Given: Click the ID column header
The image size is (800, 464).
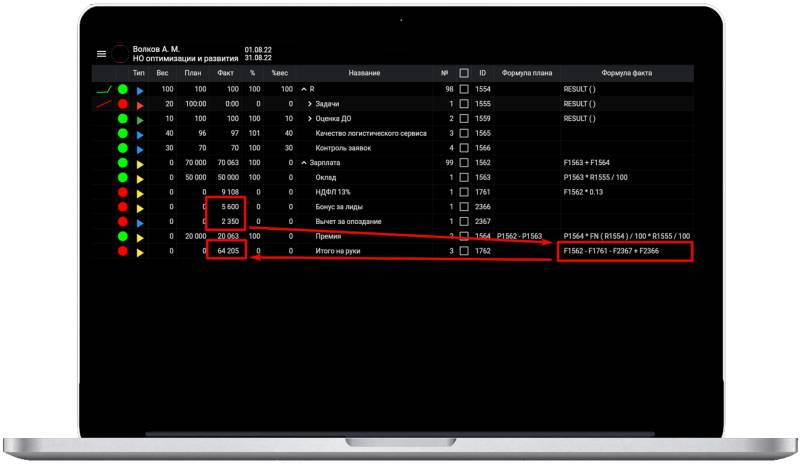Looking at the screenshot, I should pos(483,73).
